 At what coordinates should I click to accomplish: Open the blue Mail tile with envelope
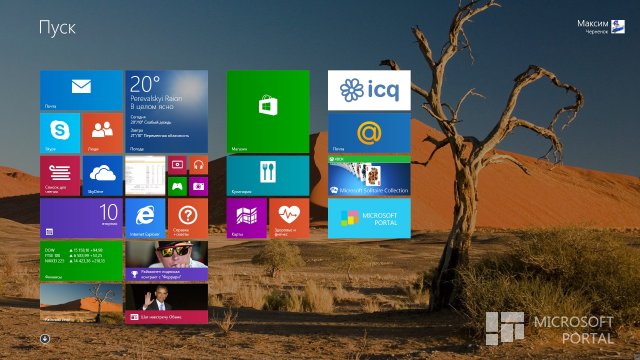pyautogui.click(x=81, y=90)
